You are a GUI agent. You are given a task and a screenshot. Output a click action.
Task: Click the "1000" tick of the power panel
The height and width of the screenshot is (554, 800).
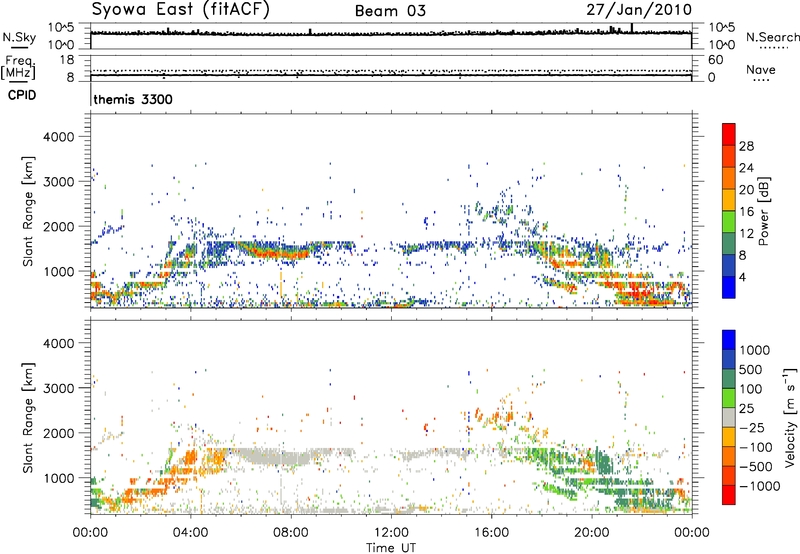point(58,271)
